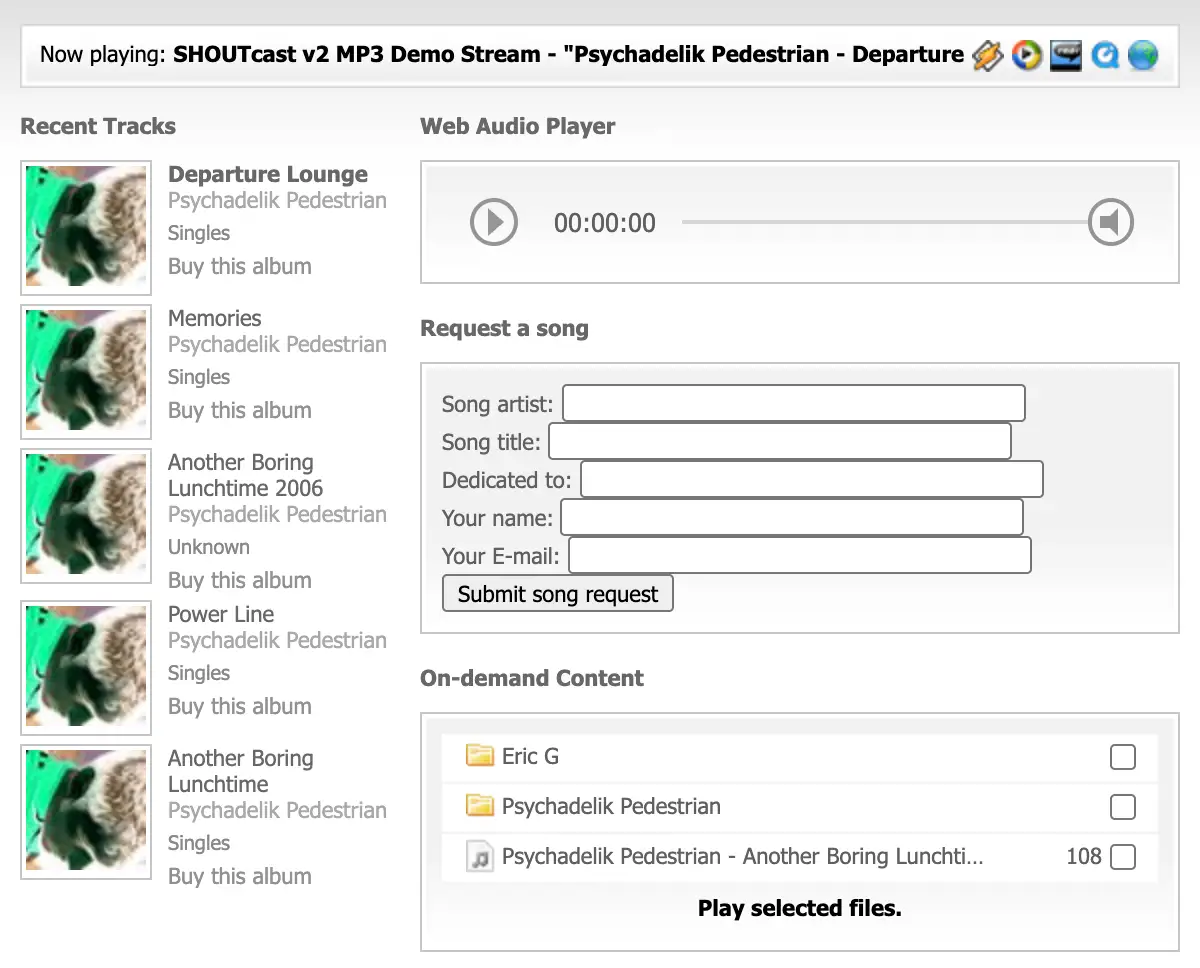Open stream with the QuickTime icon
1200x968 pixels.
tap(1105, 55)
